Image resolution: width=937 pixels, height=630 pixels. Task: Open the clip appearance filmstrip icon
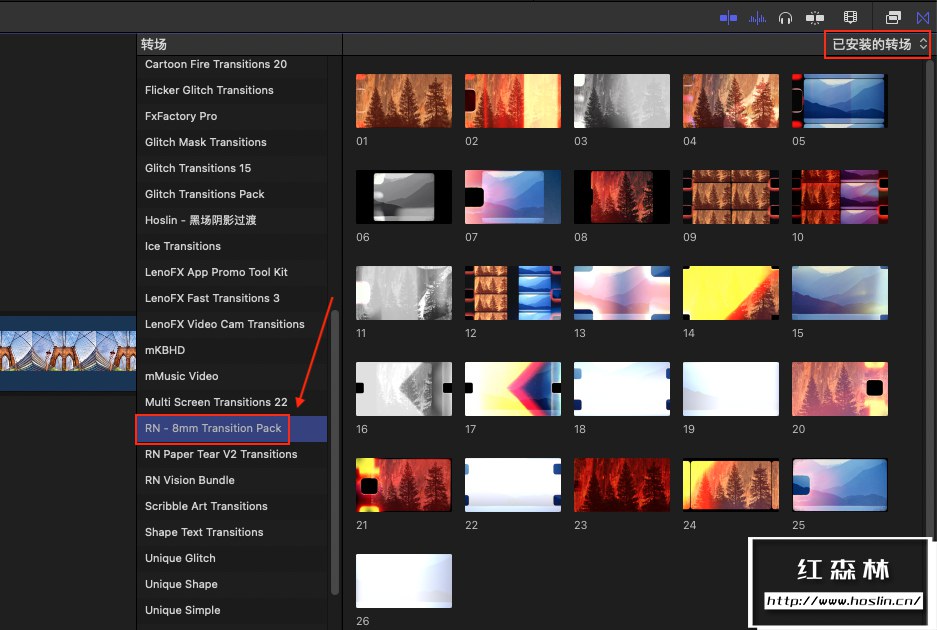pos(851,17)
